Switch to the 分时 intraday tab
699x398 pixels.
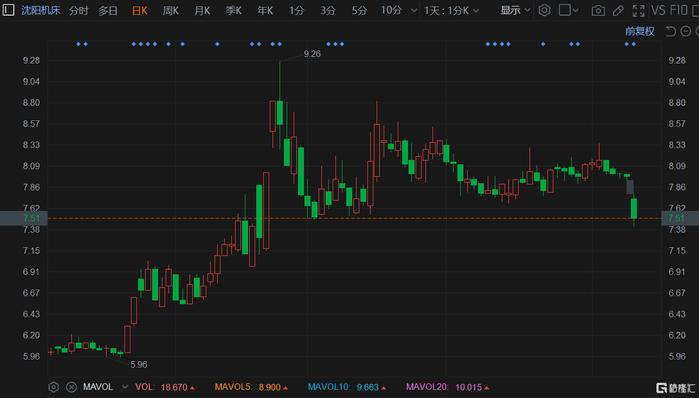pos(78,10)
